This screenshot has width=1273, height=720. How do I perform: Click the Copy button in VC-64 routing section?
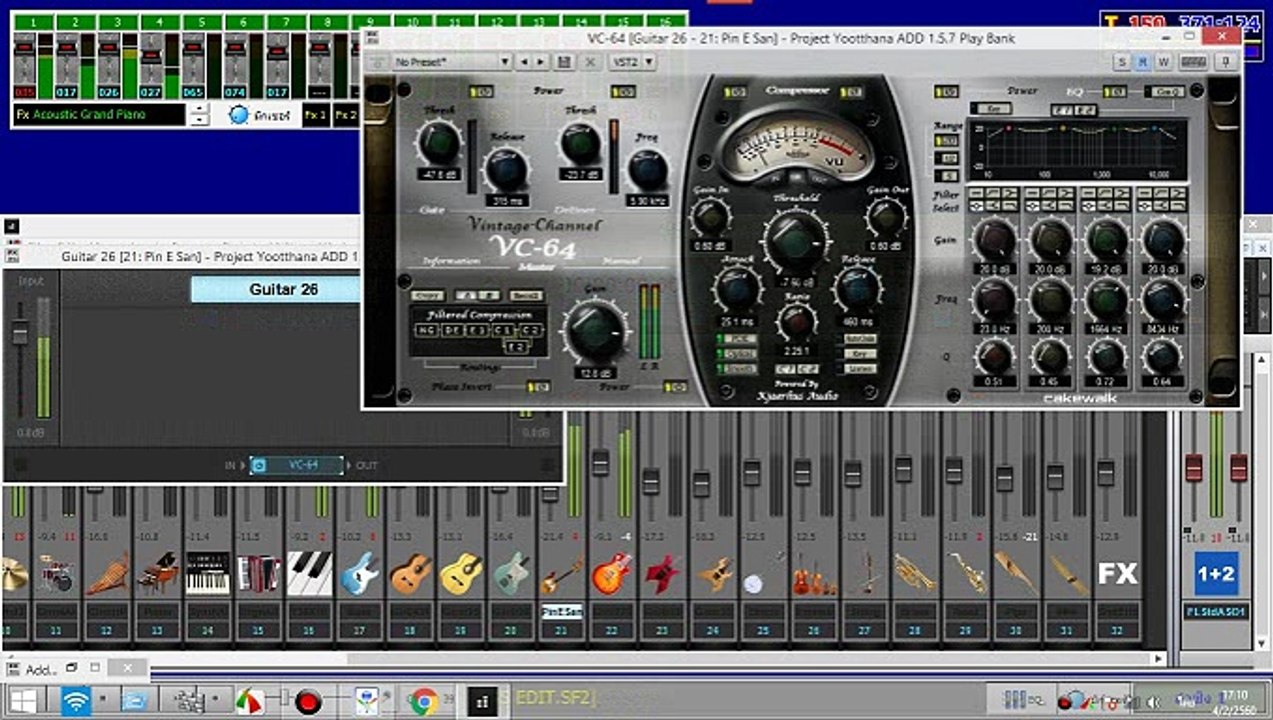coord(429,296)
